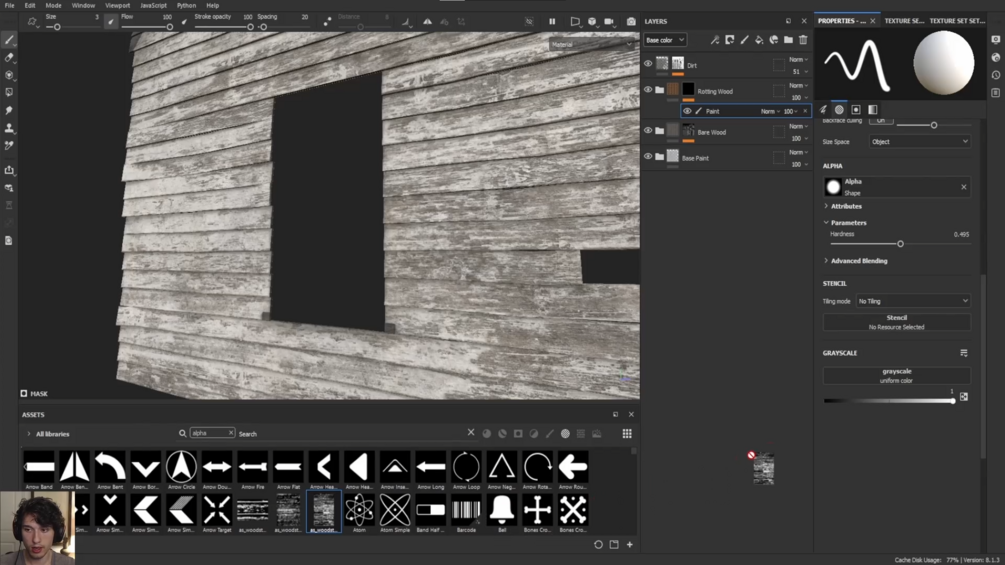Select the Smudge tool
This screenshot has width=1005, height=565.
9,110
